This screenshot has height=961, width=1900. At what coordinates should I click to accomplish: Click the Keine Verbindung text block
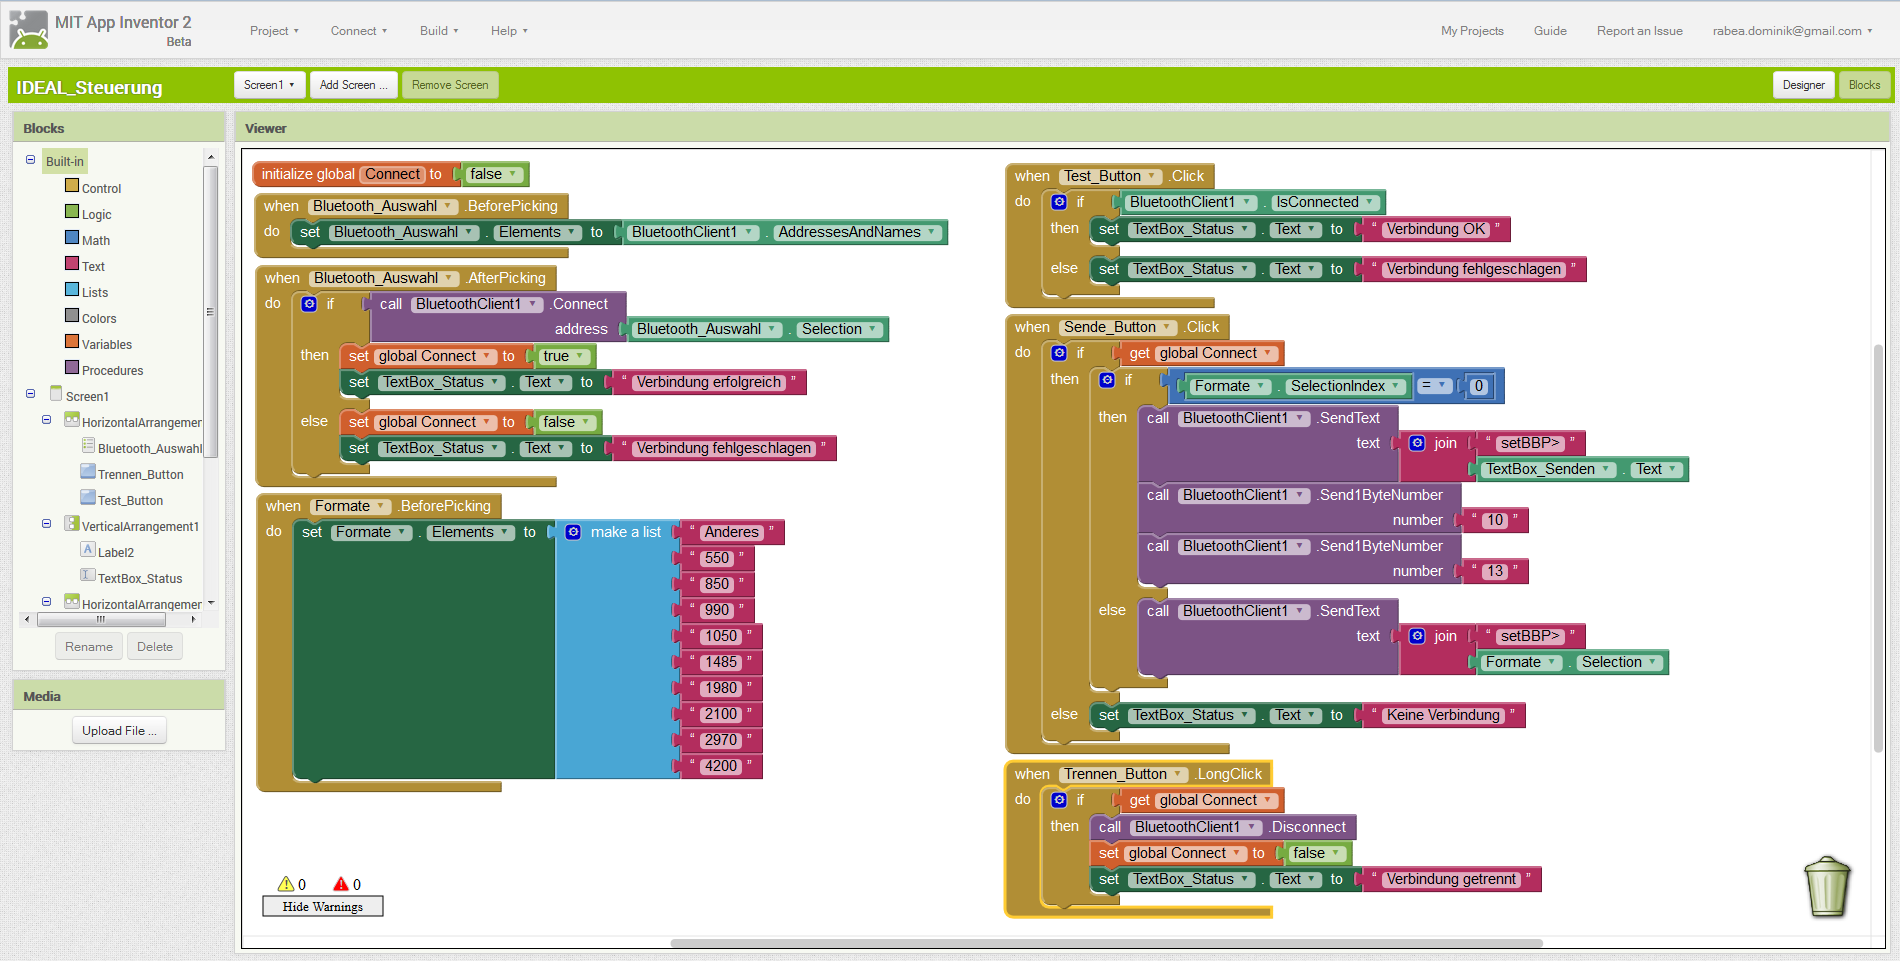pos(1443,715)
